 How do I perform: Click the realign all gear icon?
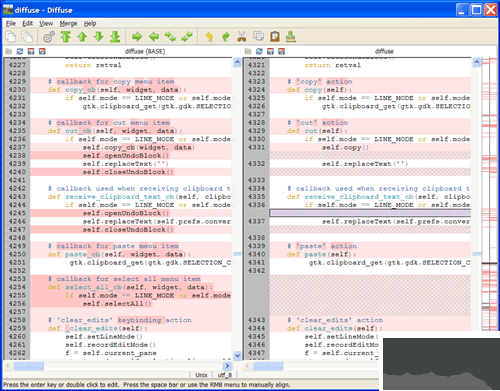49,37
